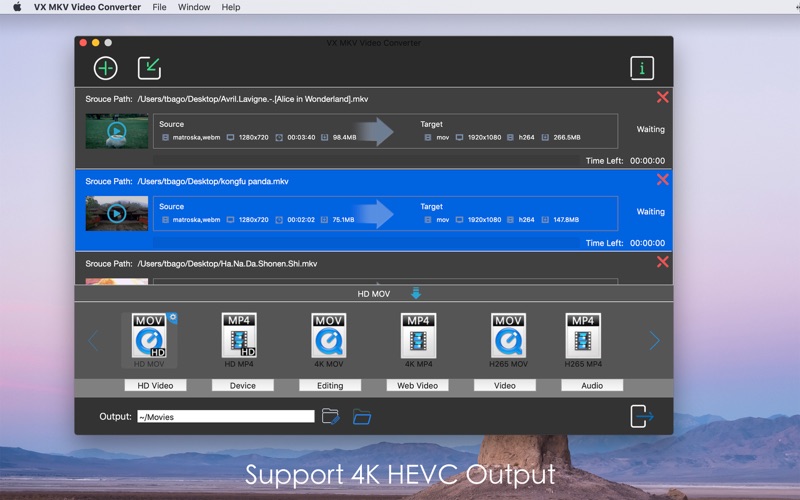800x500 pixels.
Task: Select the HD MOV format preset
Action: click(149, 340)
